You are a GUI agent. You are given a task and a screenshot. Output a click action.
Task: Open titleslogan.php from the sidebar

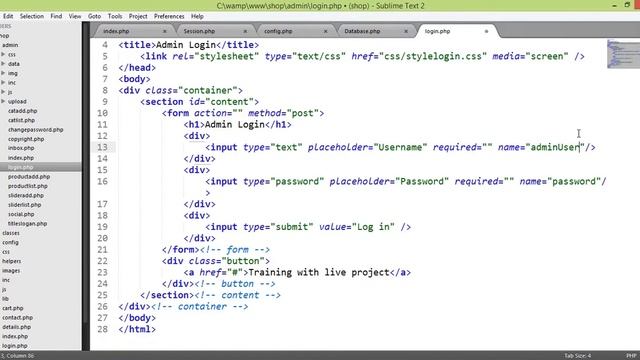coord(27,223)
